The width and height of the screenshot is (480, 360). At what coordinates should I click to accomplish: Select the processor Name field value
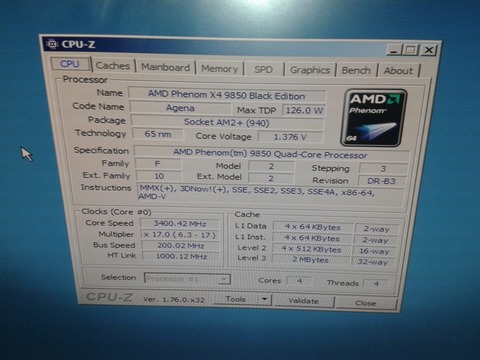click(227, 95)
